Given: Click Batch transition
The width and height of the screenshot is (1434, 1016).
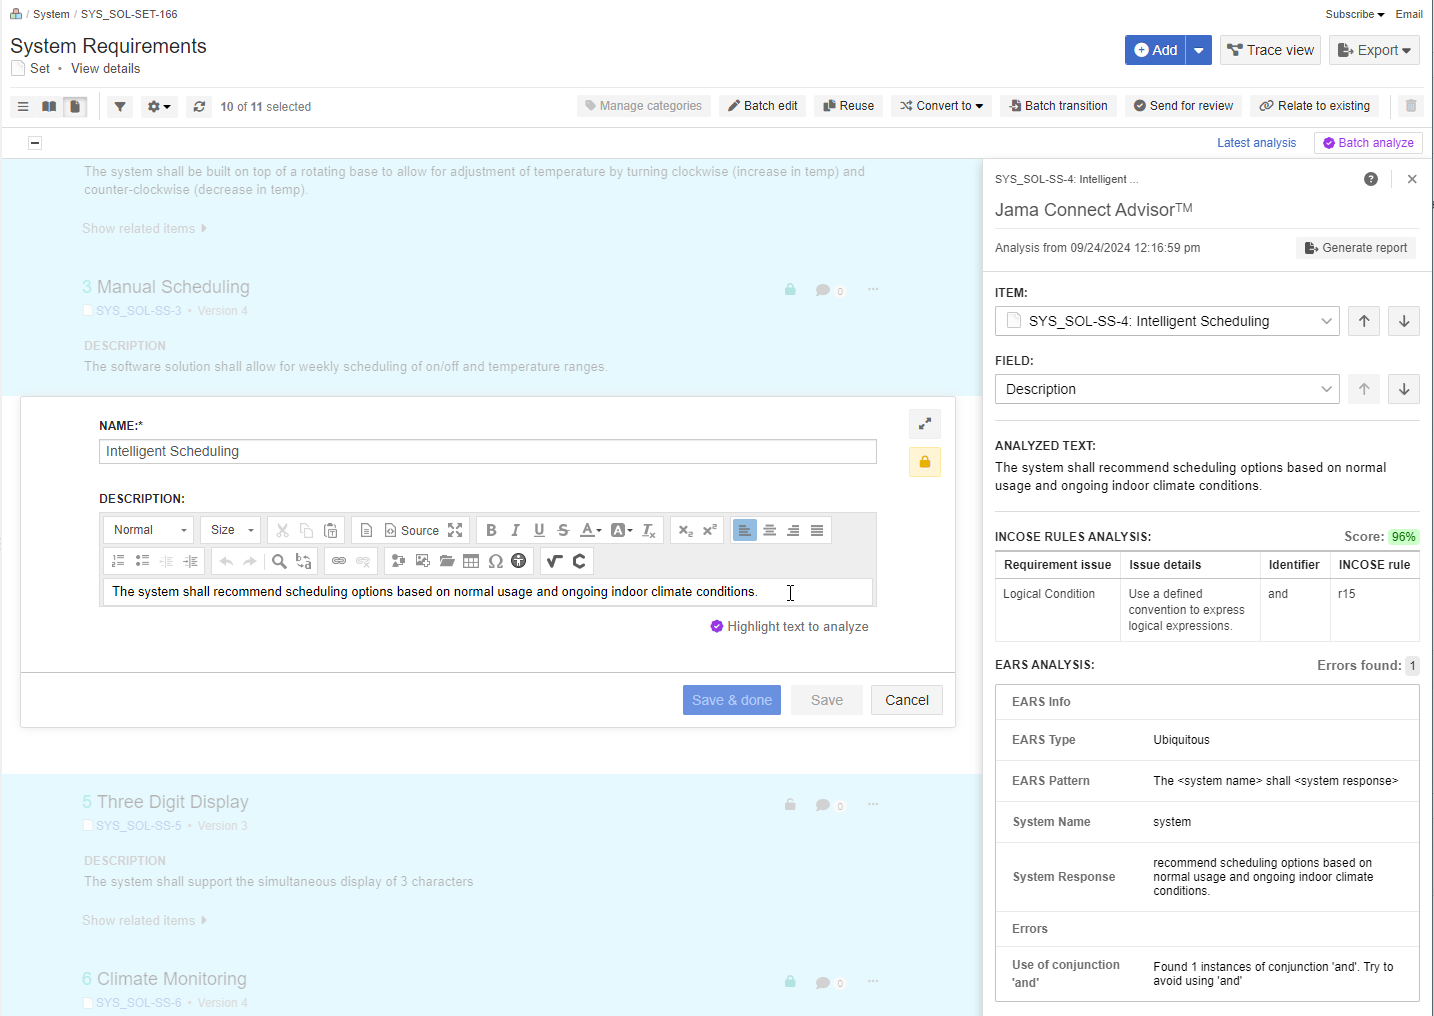Looking at the screenshot, I should pos(1058,106).
